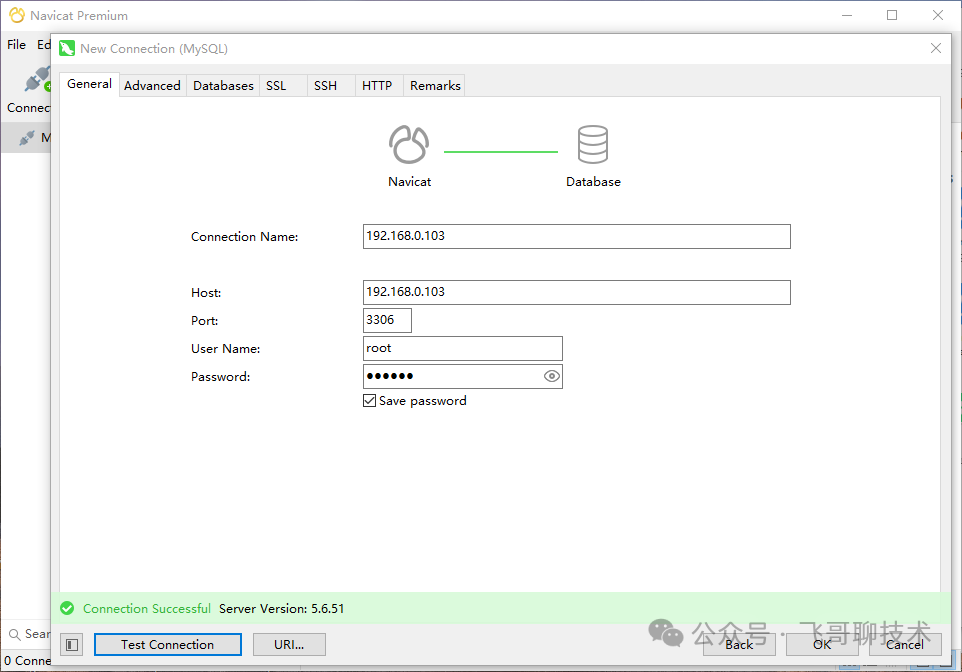
Task: Click the Port: label
Action: click(204, 321)
